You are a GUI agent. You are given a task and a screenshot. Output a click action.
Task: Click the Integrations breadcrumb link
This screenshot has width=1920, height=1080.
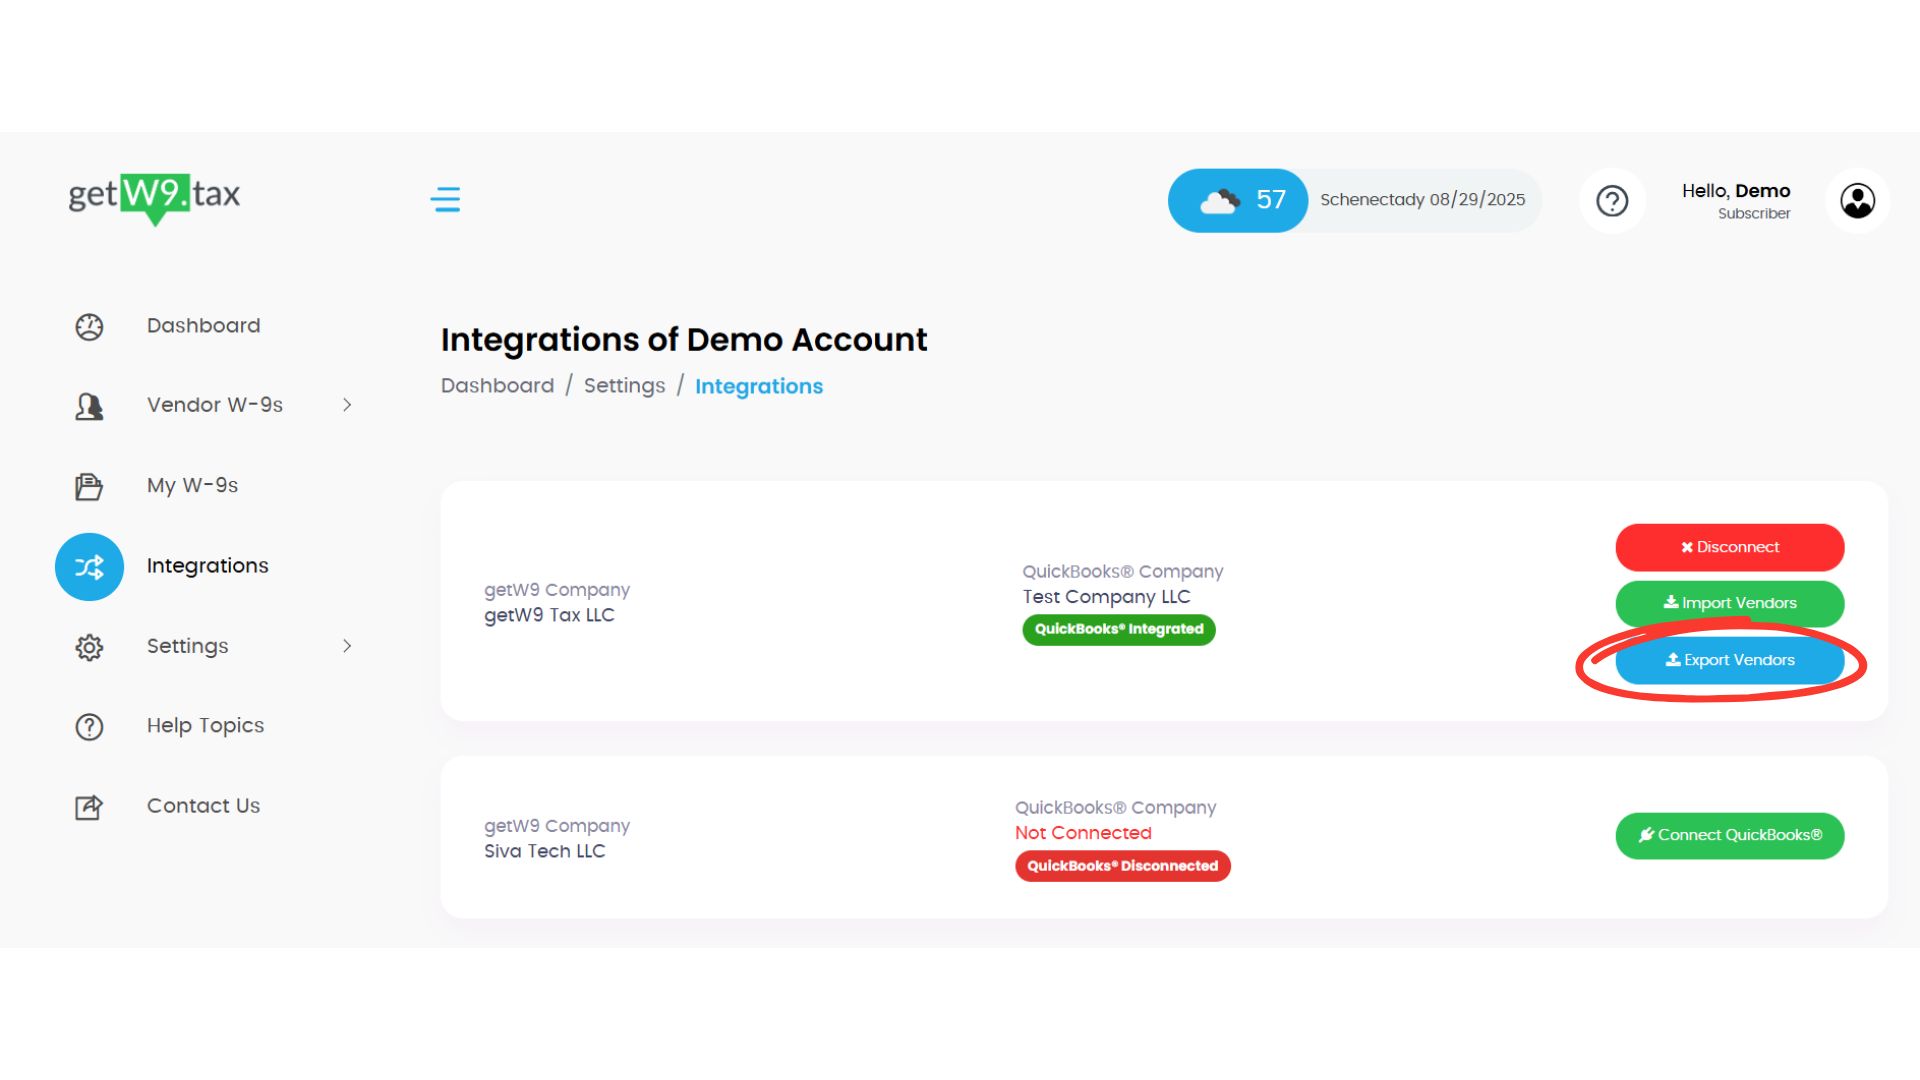759,387
